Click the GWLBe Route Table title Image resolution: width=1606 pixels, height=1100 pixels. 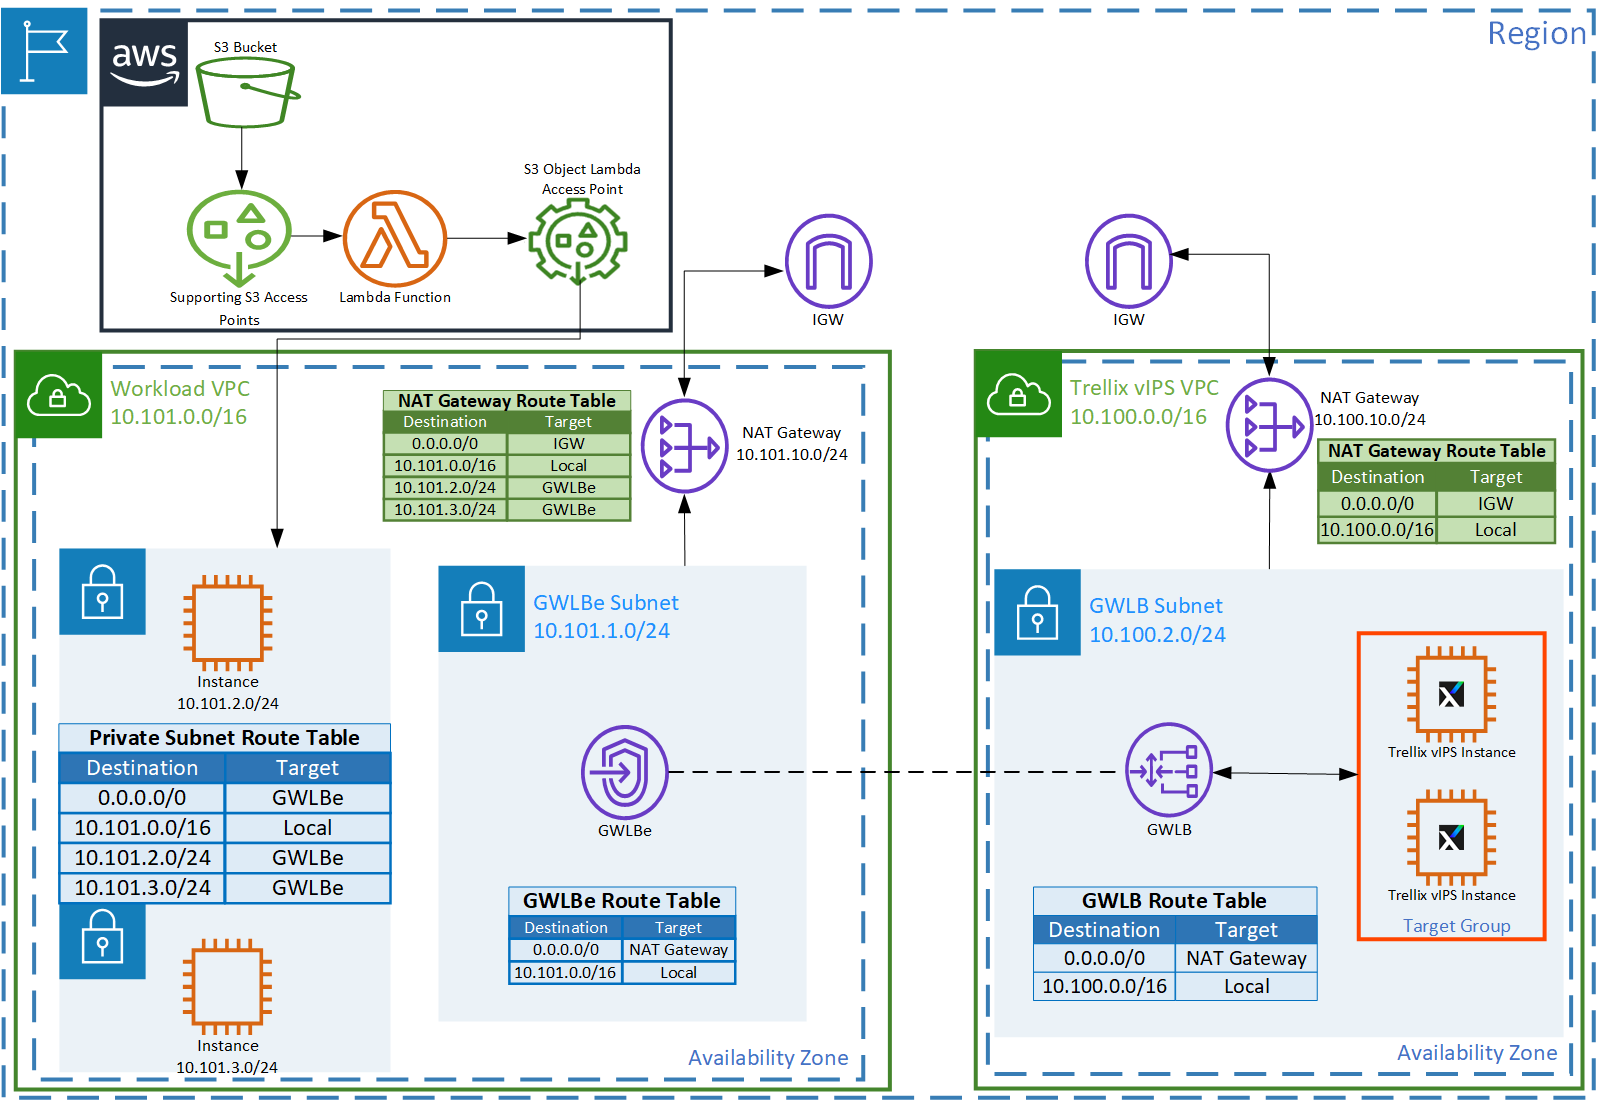(x=622, y=901)
